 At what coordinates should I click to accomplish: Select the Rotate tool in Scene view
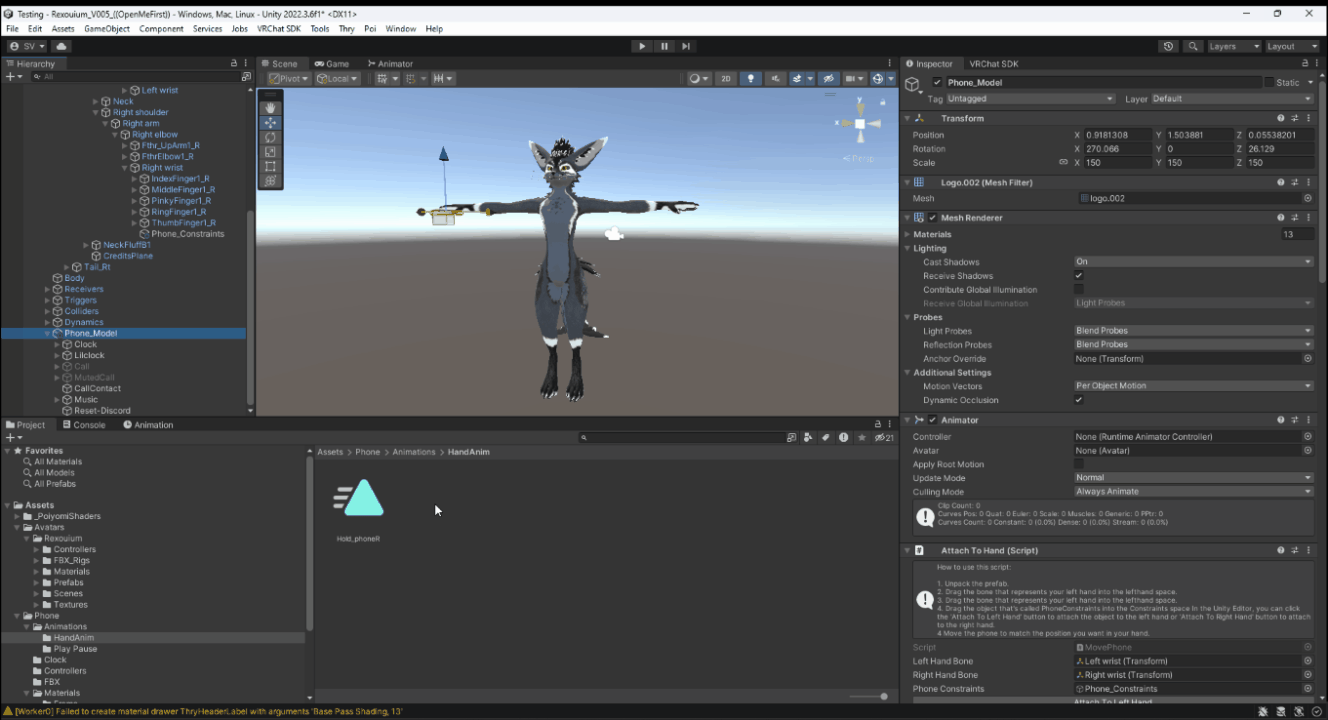270,137
